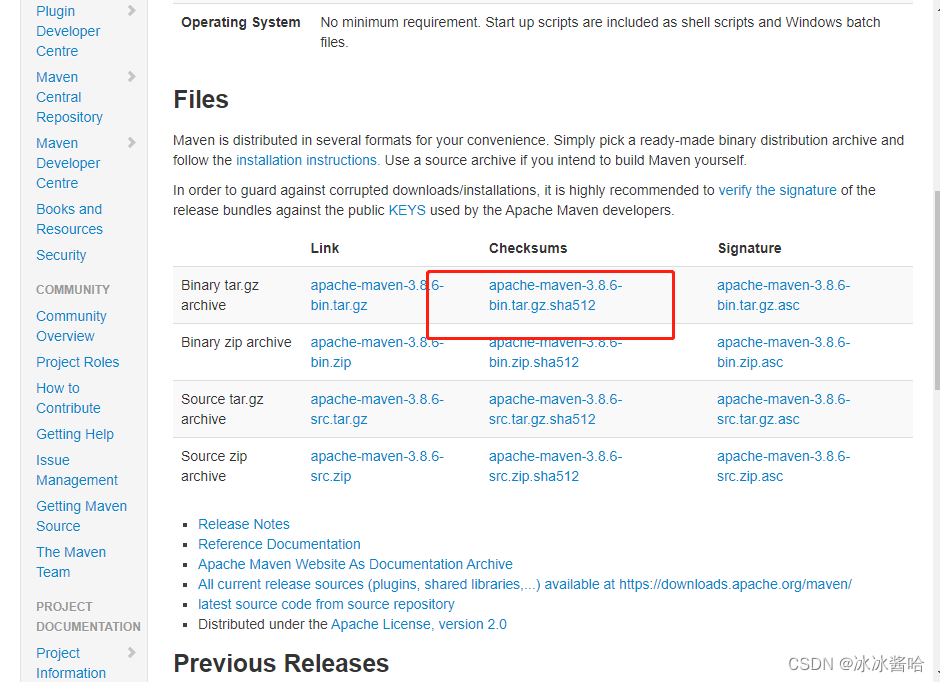This screenshot has height=682, width=940.
Task: Open apache-maven-3.8.6-bin.tar.gz.asc signature
Action: (x=784, y=295)
